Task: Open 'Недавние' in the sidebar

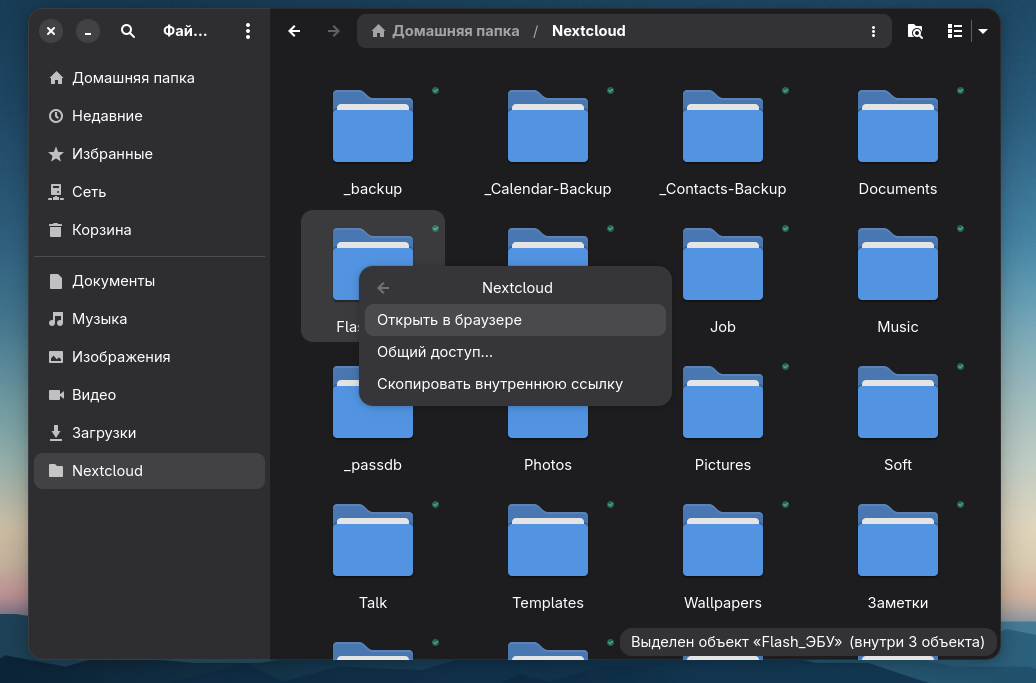Action: pos(107,116)
